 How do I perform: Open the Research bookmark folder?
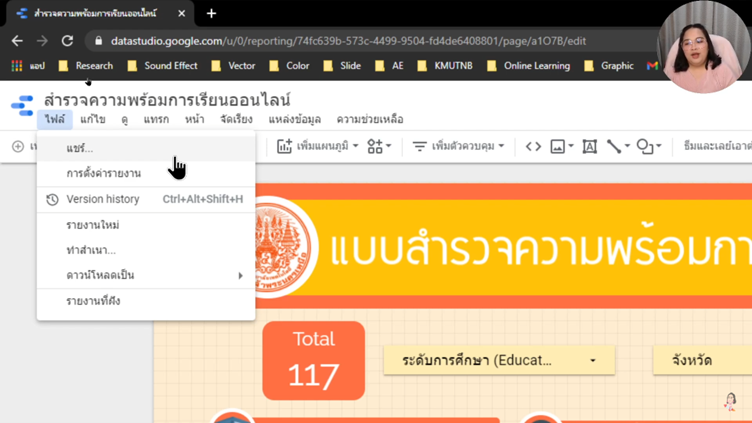(86, 66)
